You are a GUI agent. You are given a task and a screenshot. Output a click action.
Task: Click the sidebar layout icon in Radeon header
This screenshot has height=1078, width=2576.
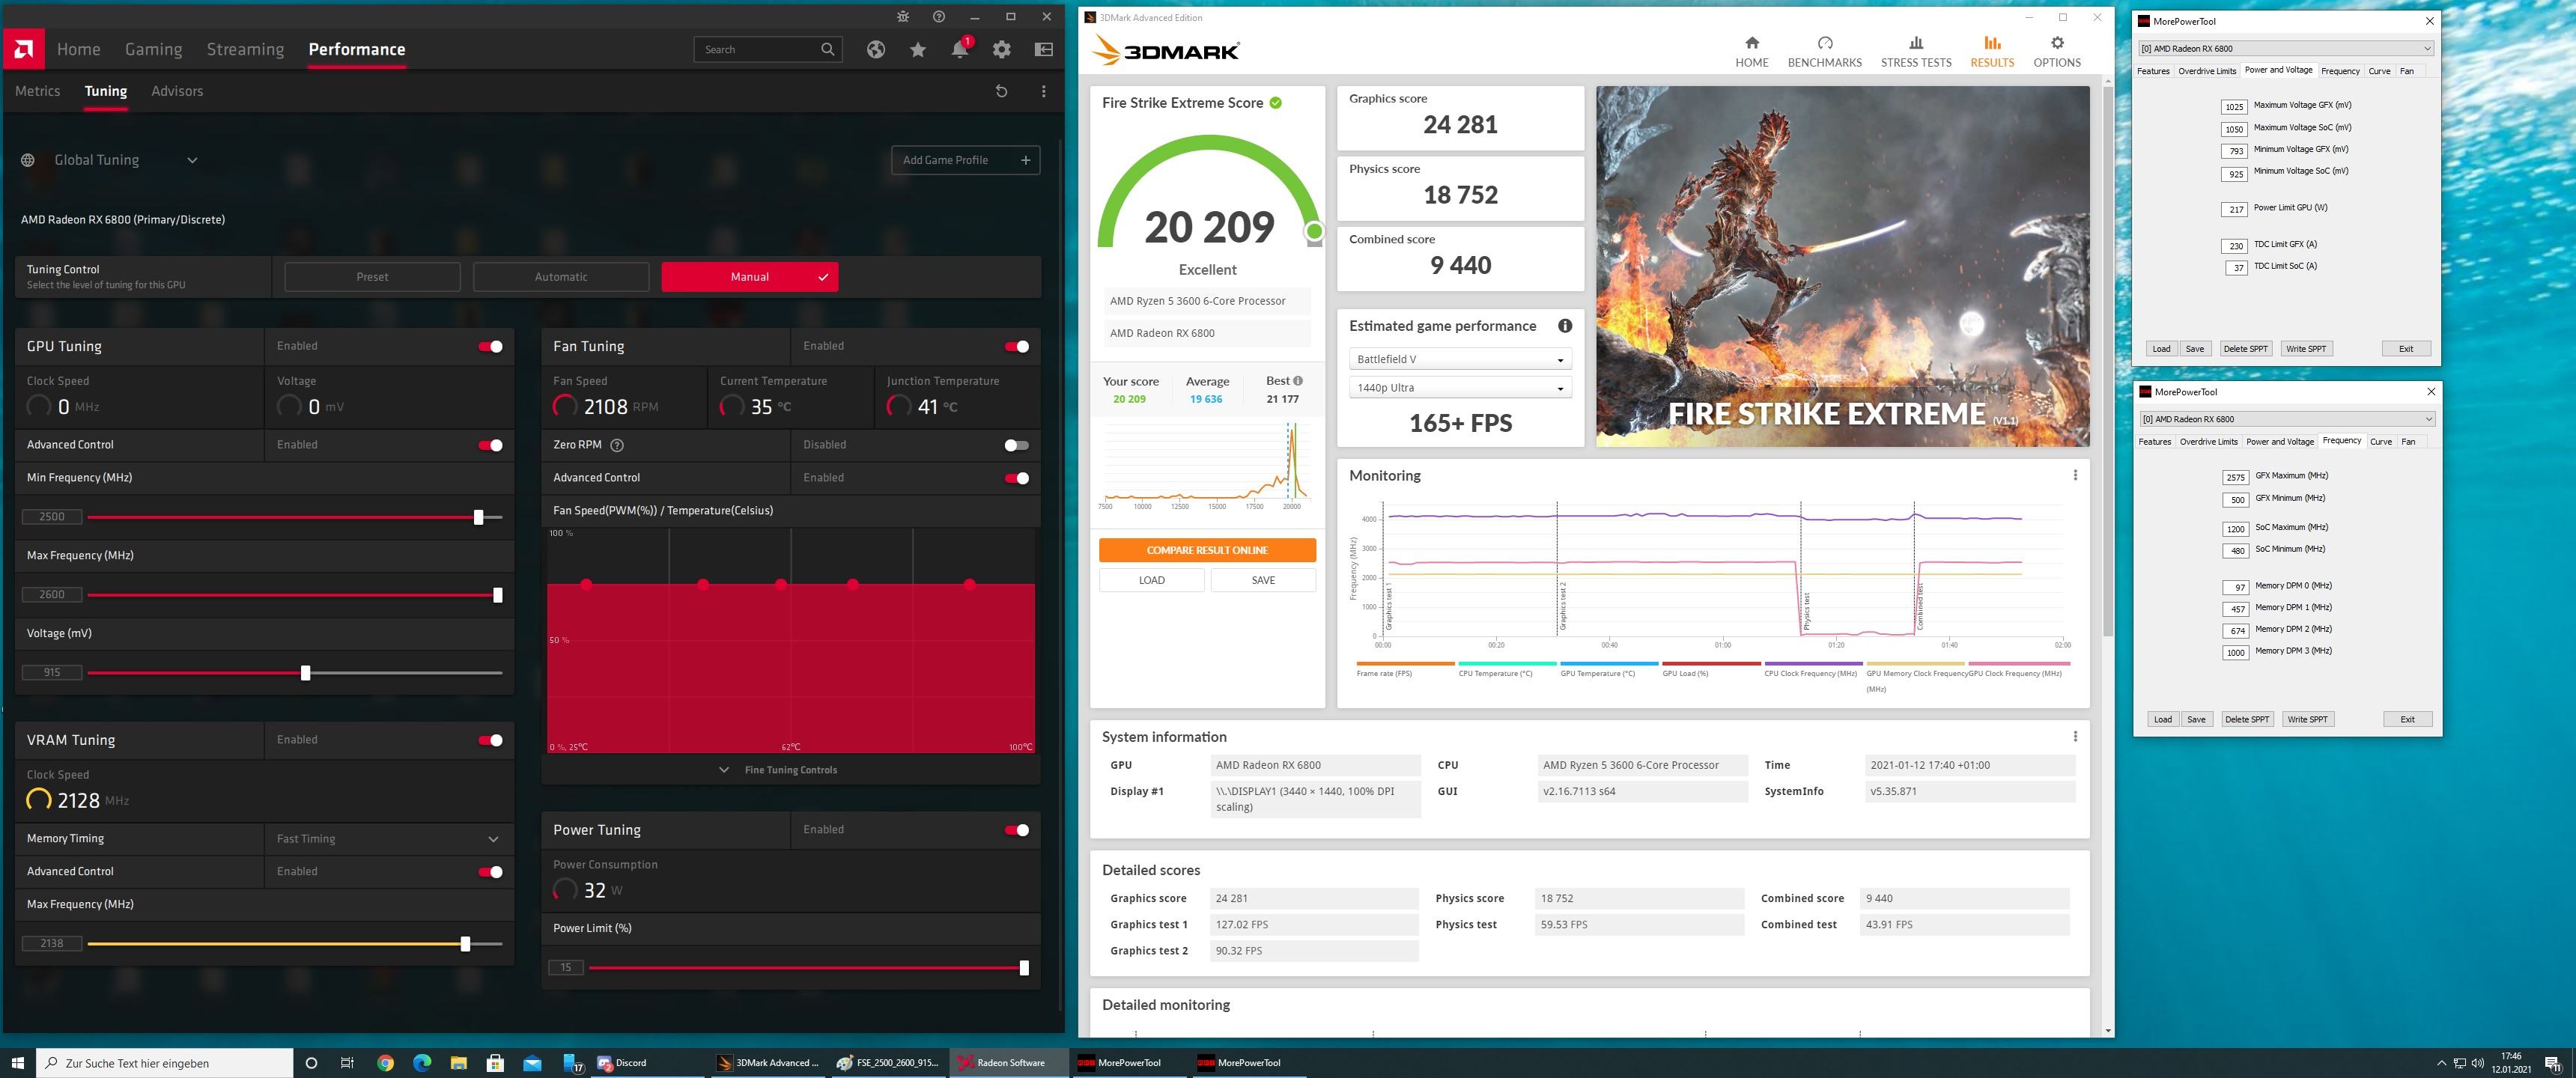pos(1044,49)
